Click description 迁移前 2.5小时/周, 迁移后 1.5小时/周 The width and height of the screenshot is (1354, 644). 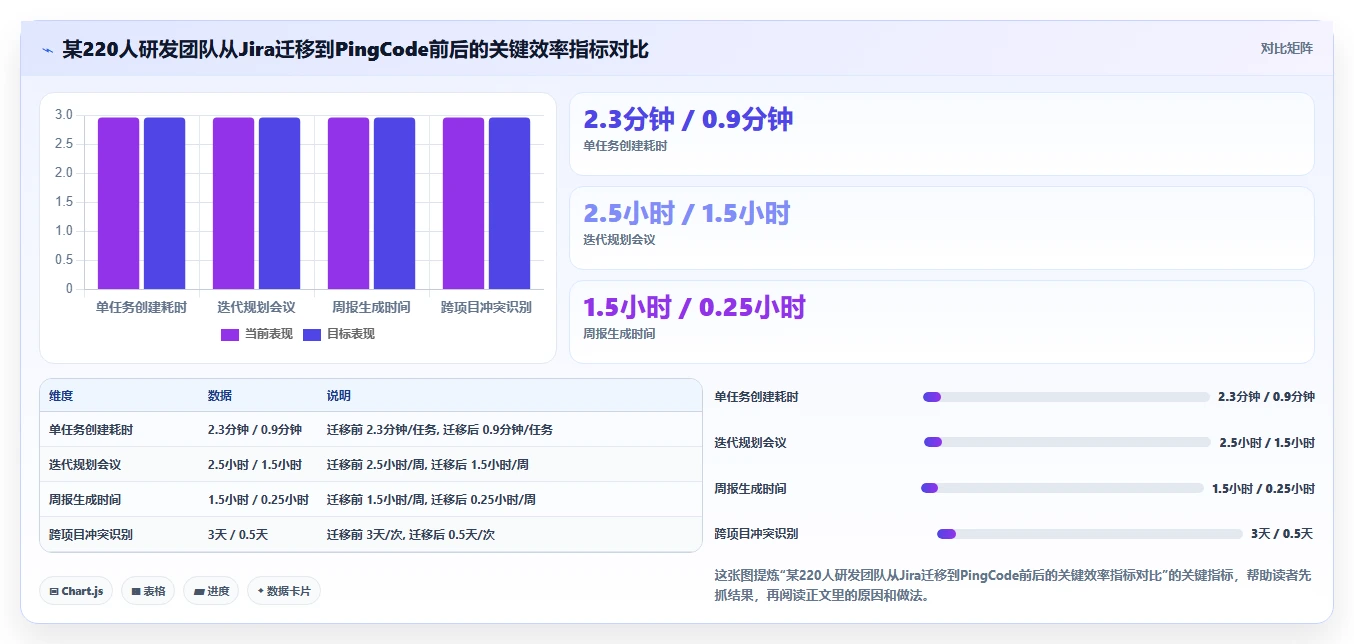pos(428,465)
